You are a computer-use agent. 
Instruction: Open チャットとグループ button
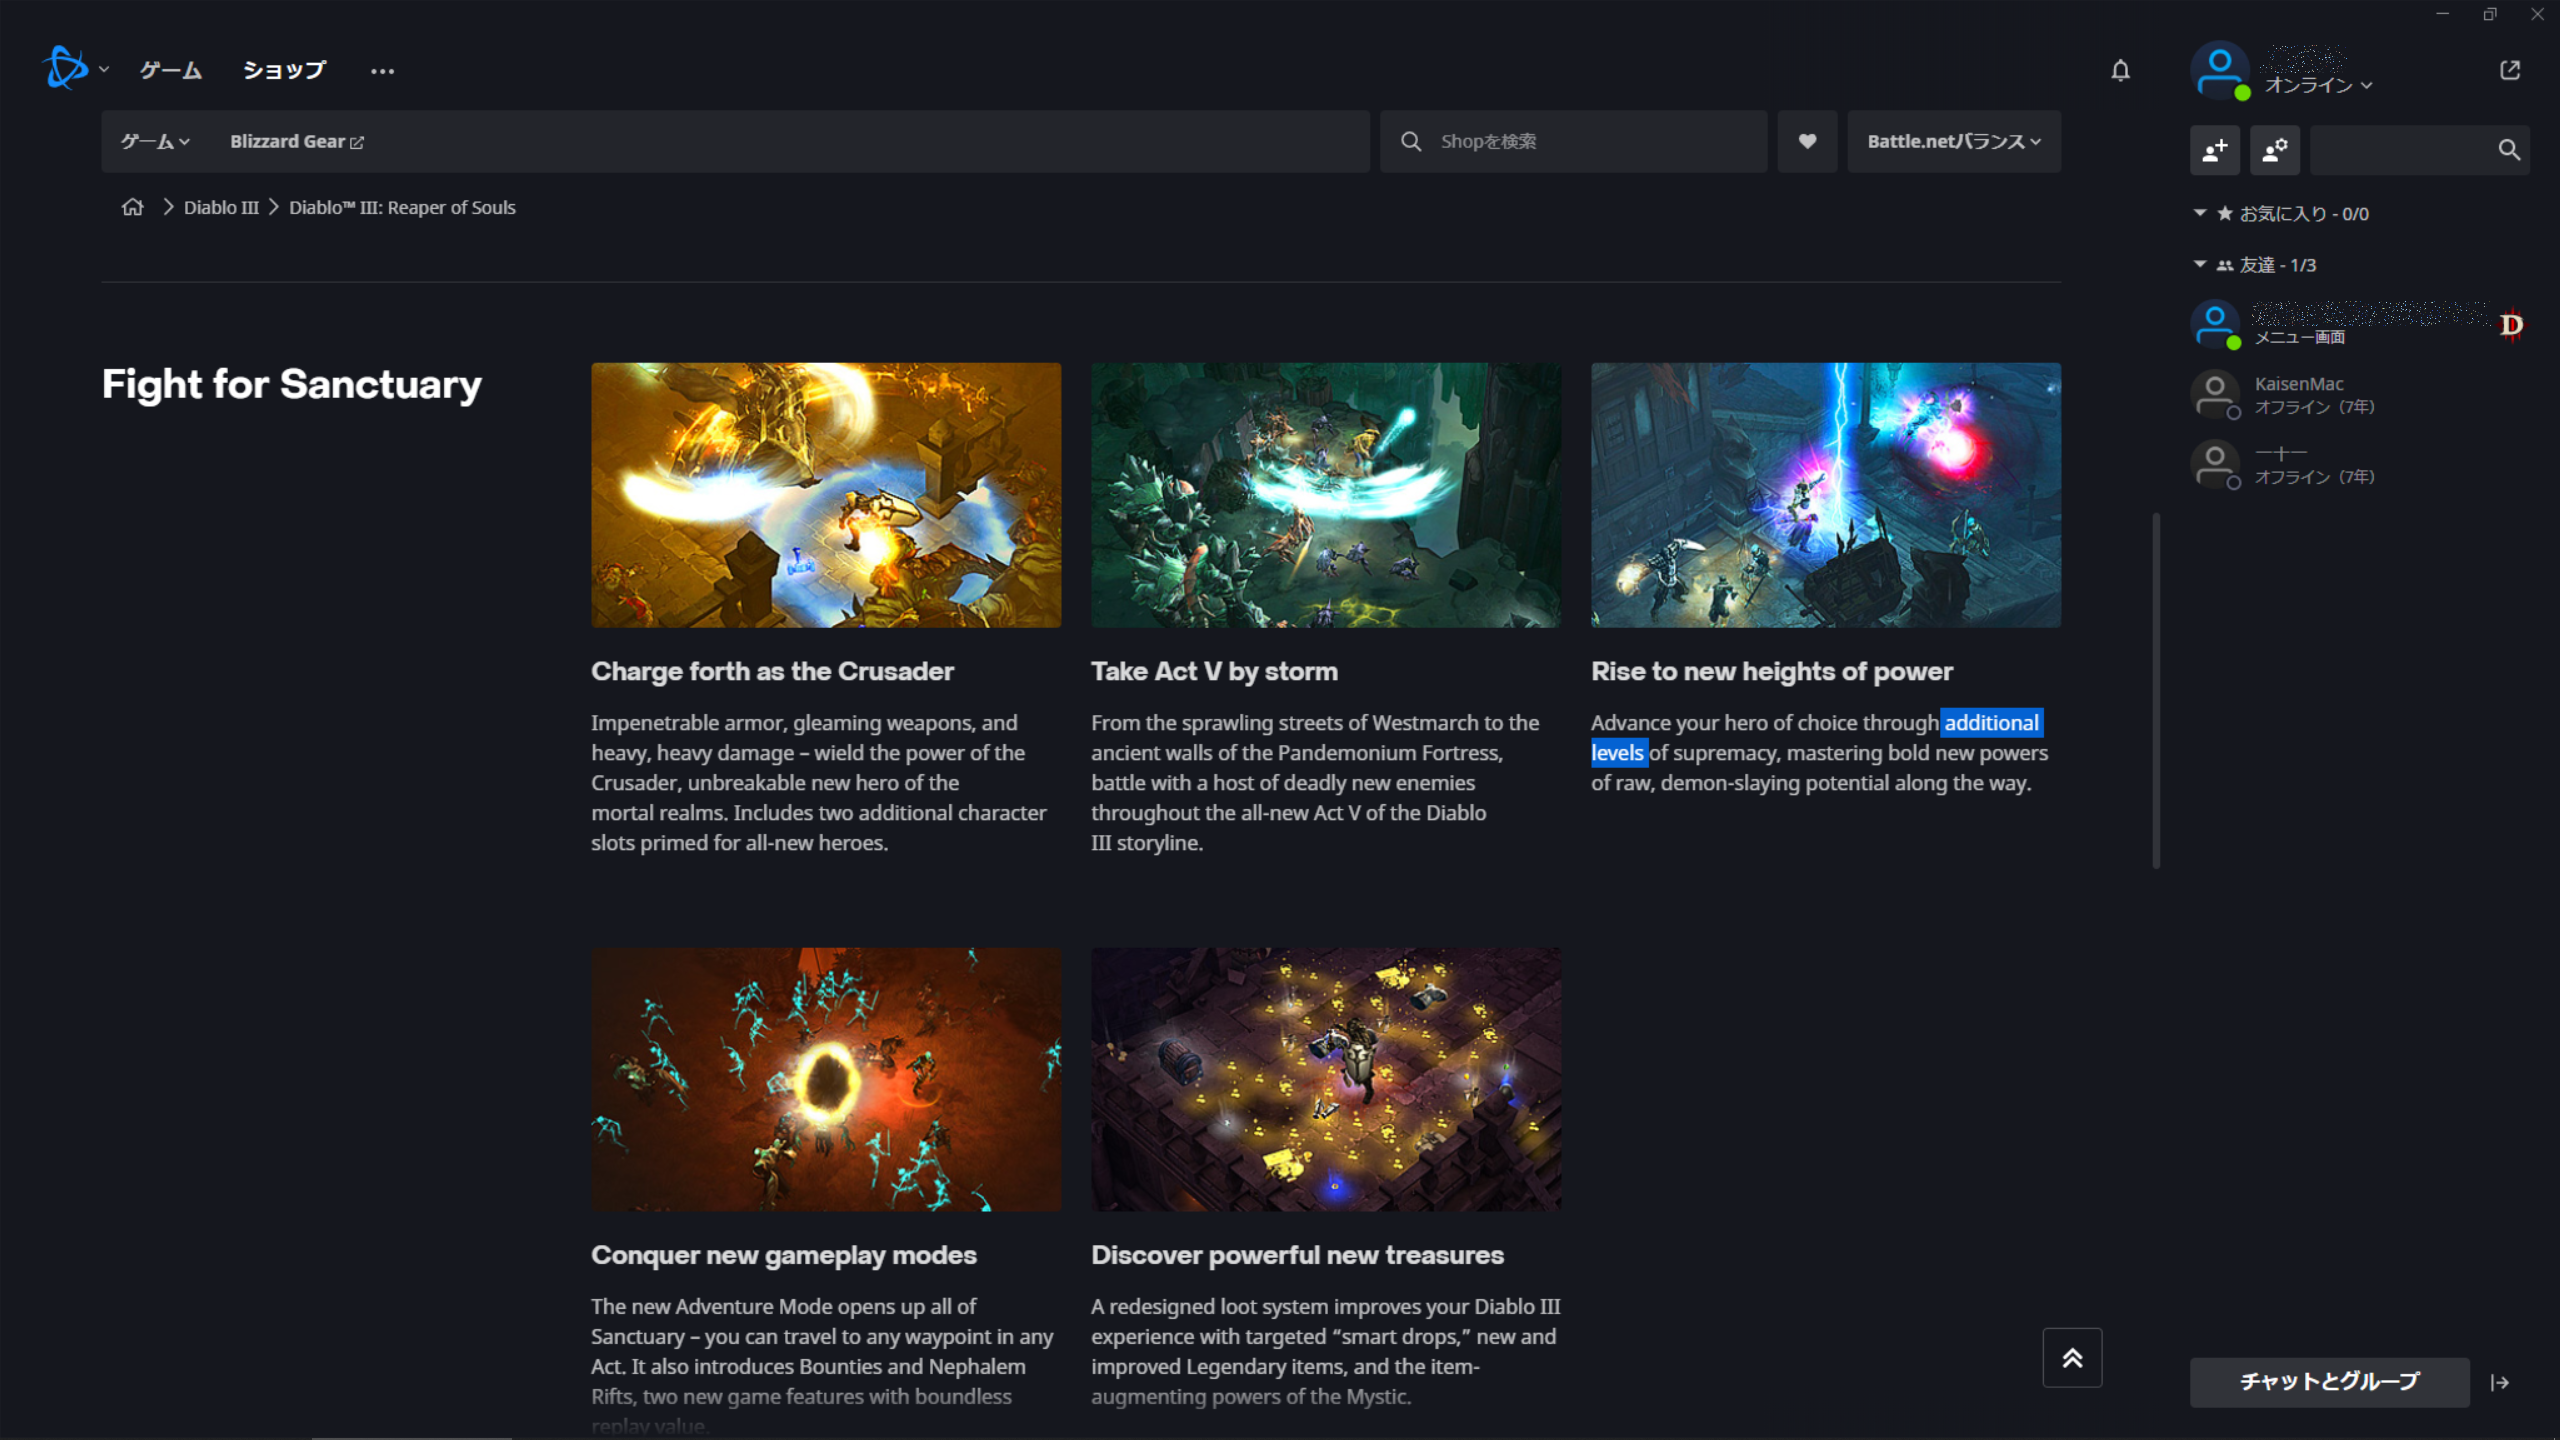2329,1381
